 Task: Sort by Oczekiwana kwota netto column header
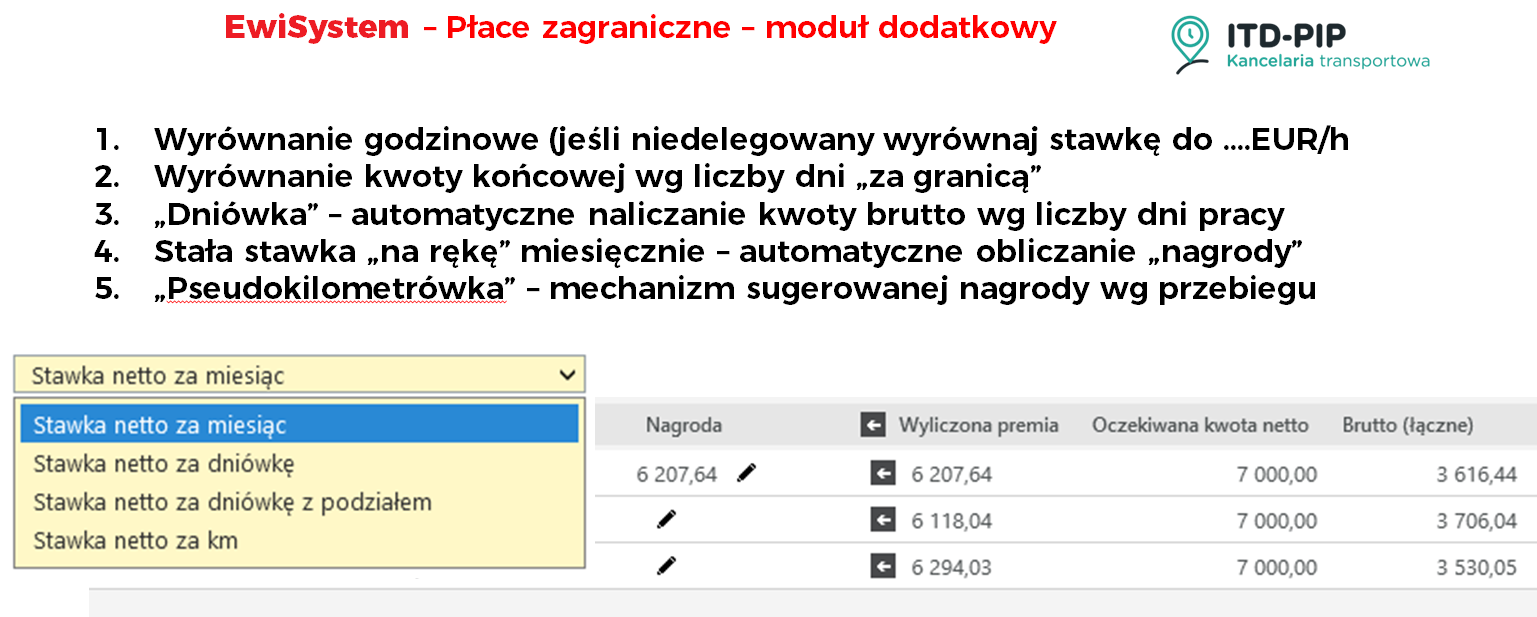click(1199, 426)
